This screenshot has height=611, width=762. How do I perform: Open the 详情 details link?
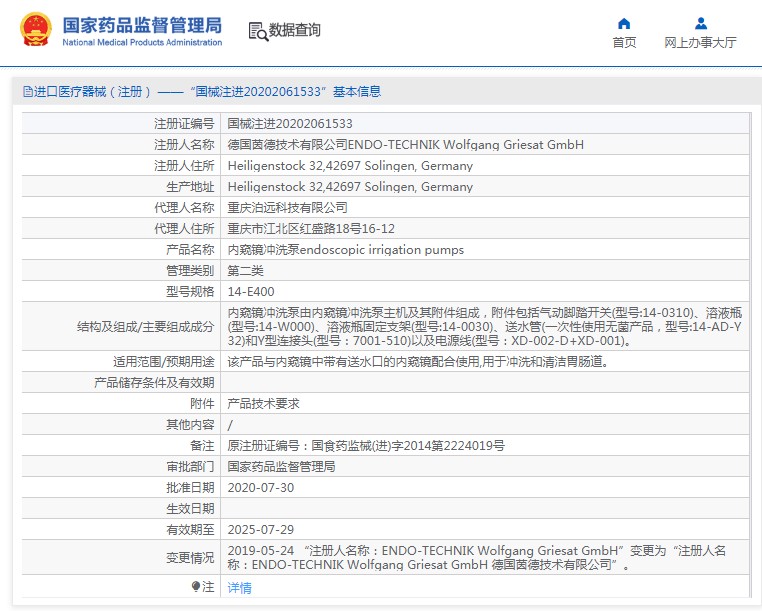240,588
